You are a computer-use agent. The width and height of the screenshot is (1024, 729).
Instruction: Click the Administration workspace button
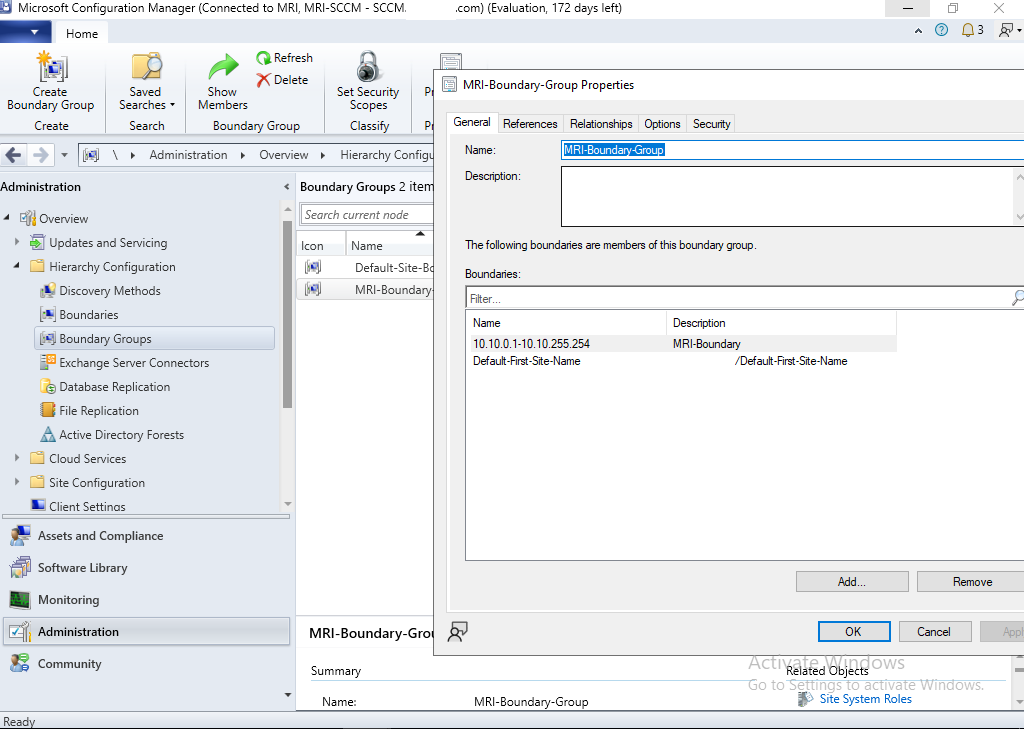pos(146,632)
